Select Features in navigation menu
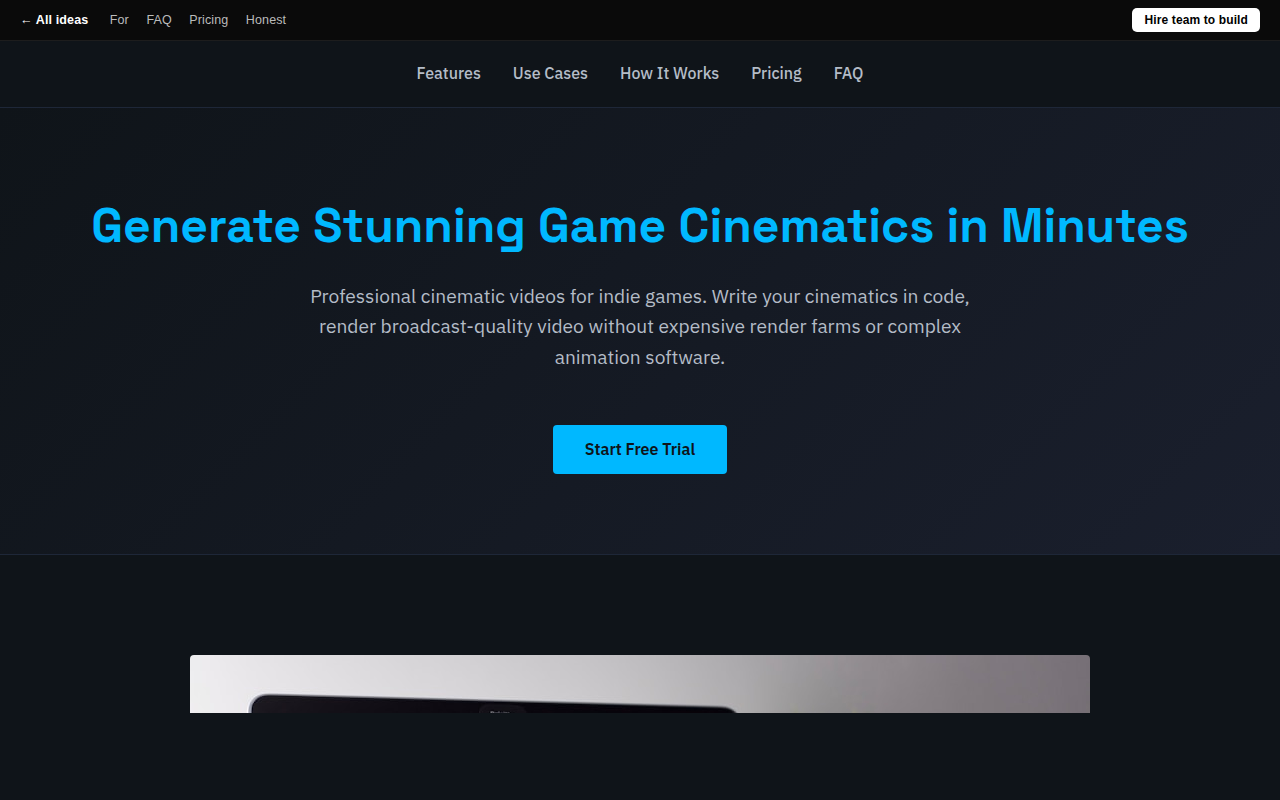This screenshot has height=800, width=1280. 449,73
